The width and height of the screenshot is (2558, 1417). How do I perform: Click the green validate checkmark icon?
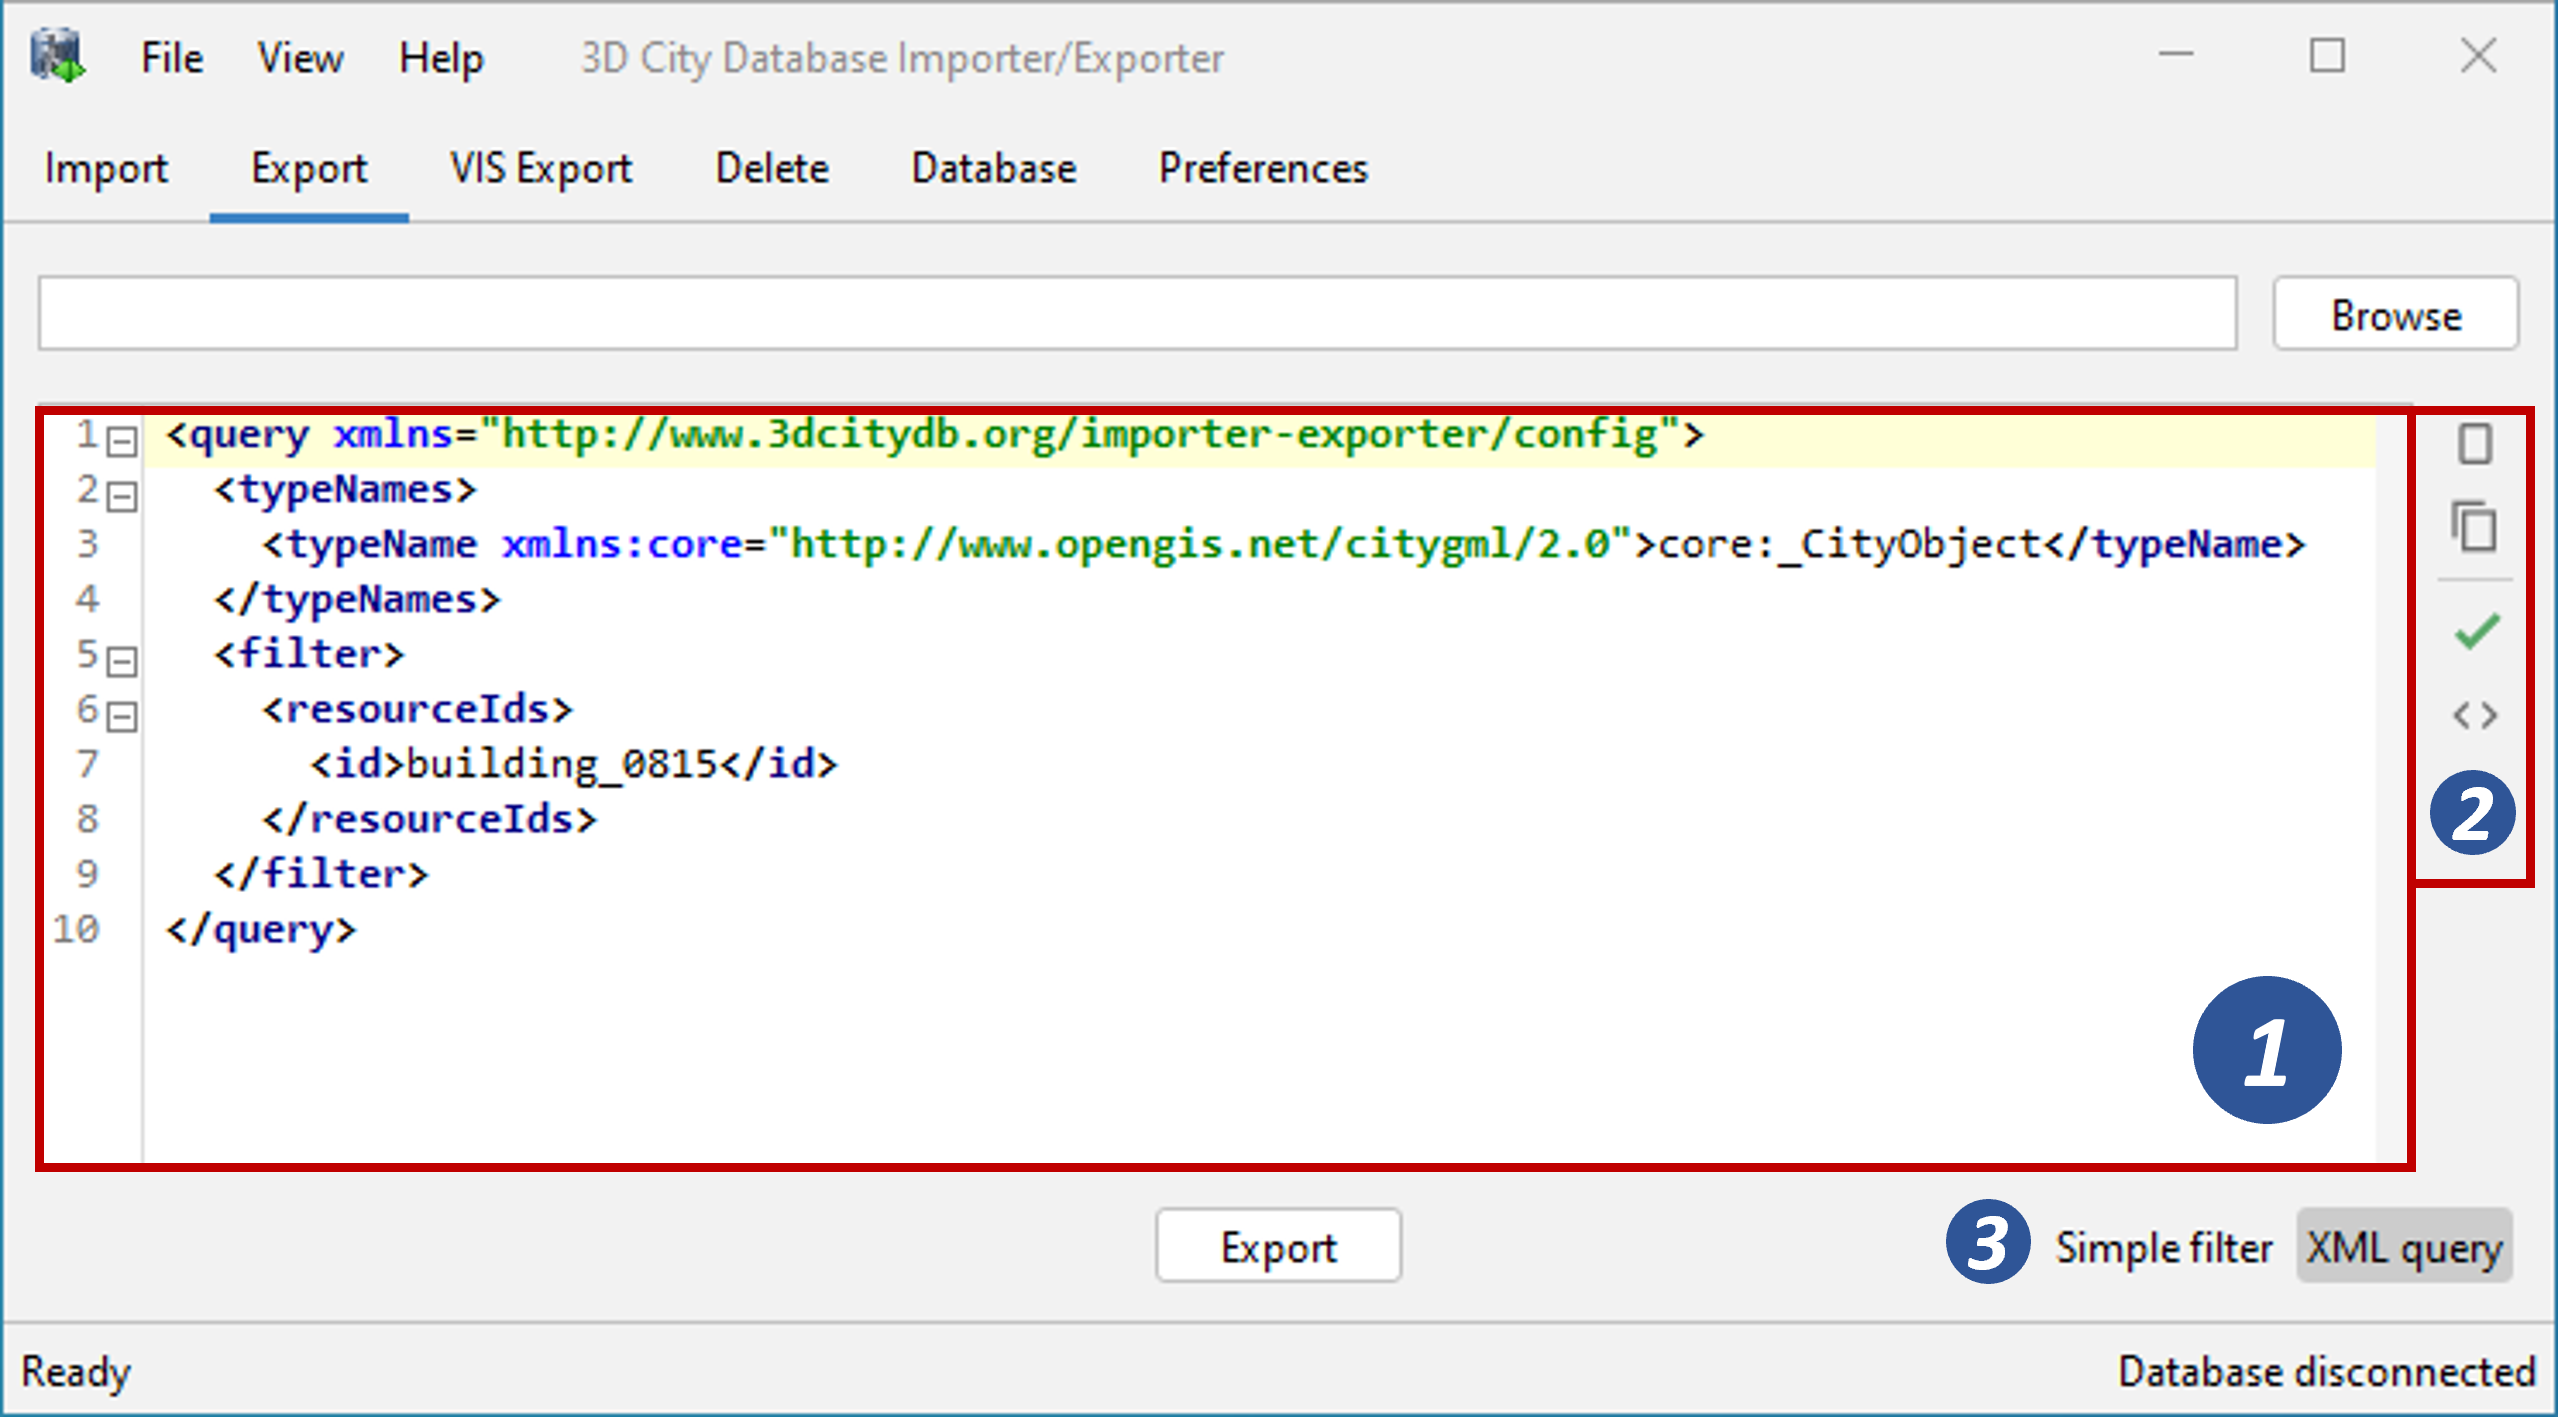click(2477, 631)
